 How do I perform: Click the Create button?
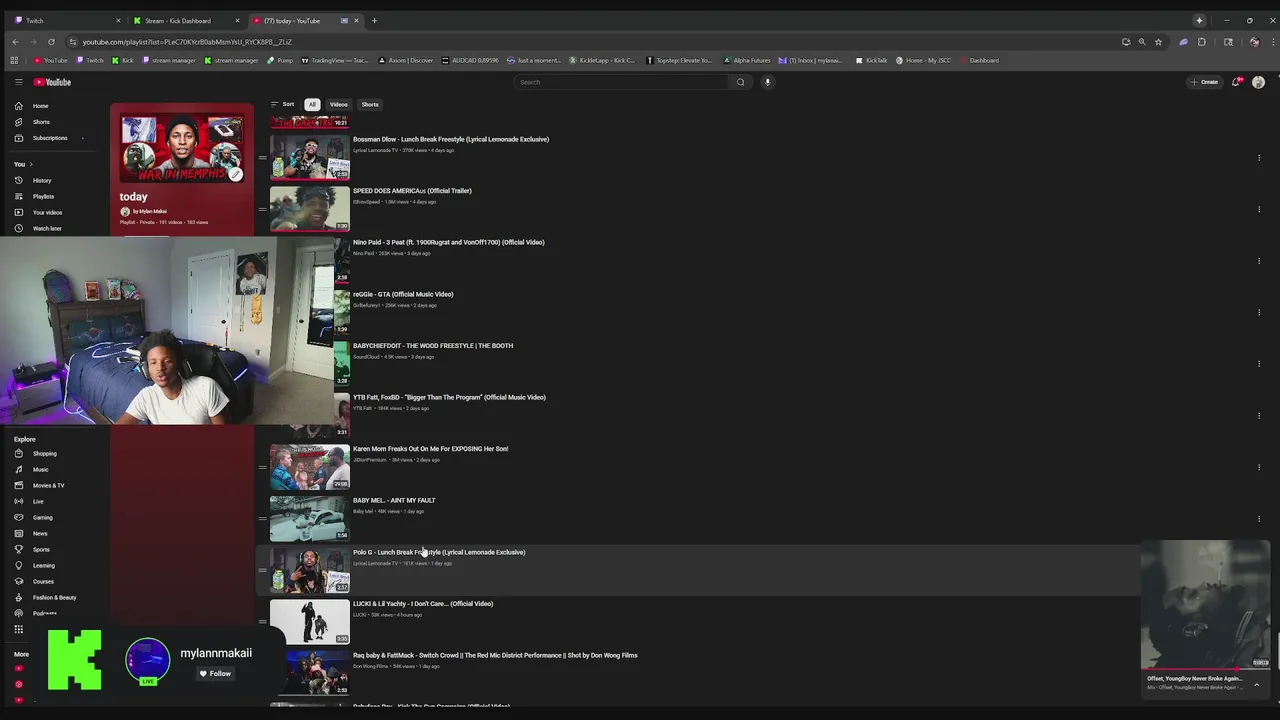[x=1204, y=82]
